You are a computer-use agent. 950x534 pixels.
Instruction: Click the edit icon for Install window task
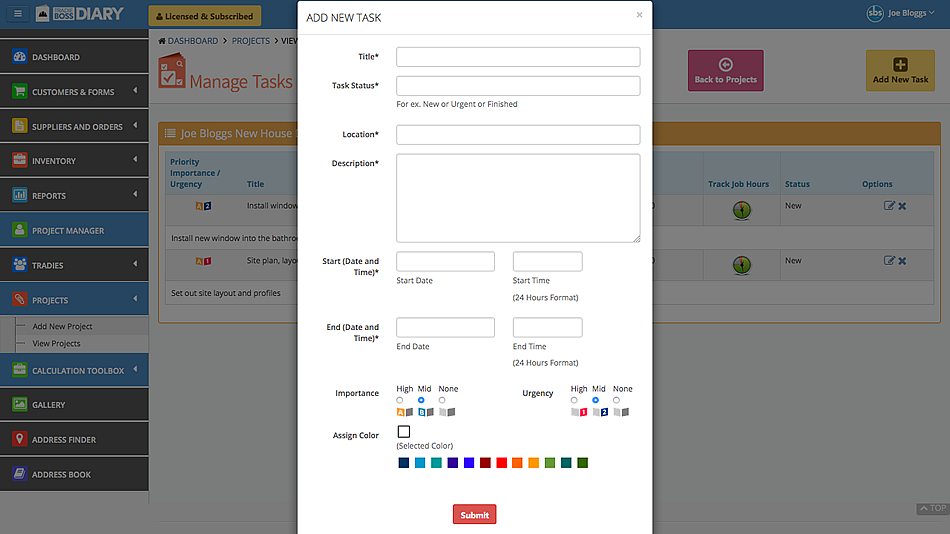[889, 206]
